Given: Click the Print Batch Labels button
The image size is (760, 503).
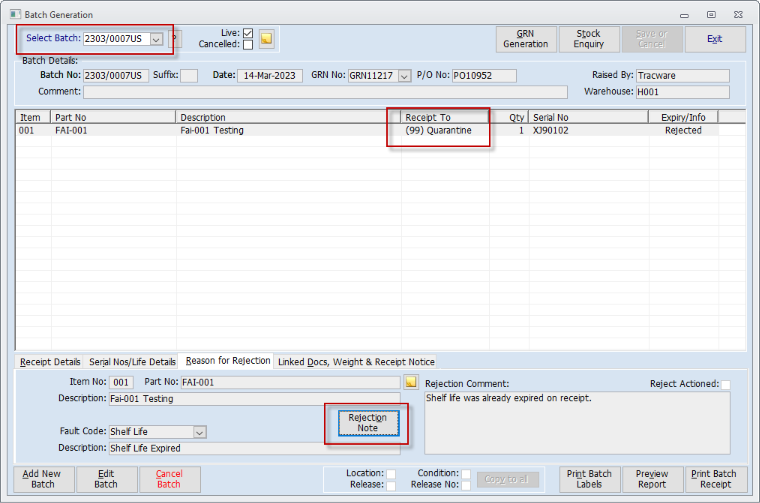Looking at the screenshot, I should [x=589, y=479].
